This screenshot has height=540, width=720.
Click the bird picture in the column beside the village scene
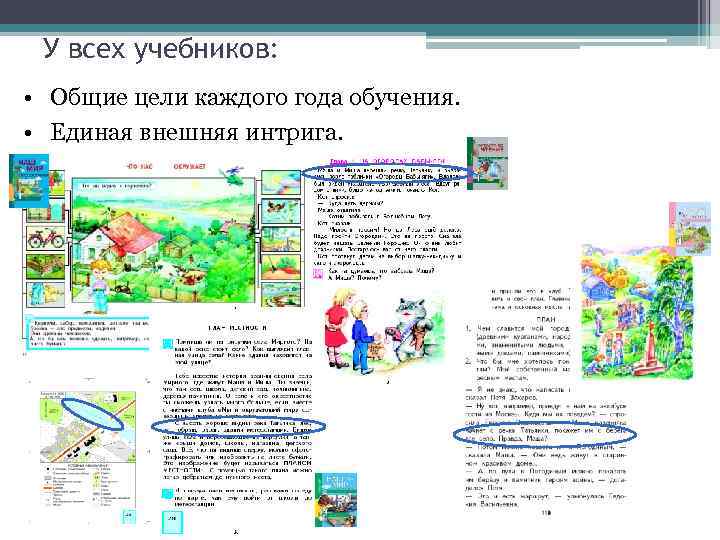[x=281, y=211]
